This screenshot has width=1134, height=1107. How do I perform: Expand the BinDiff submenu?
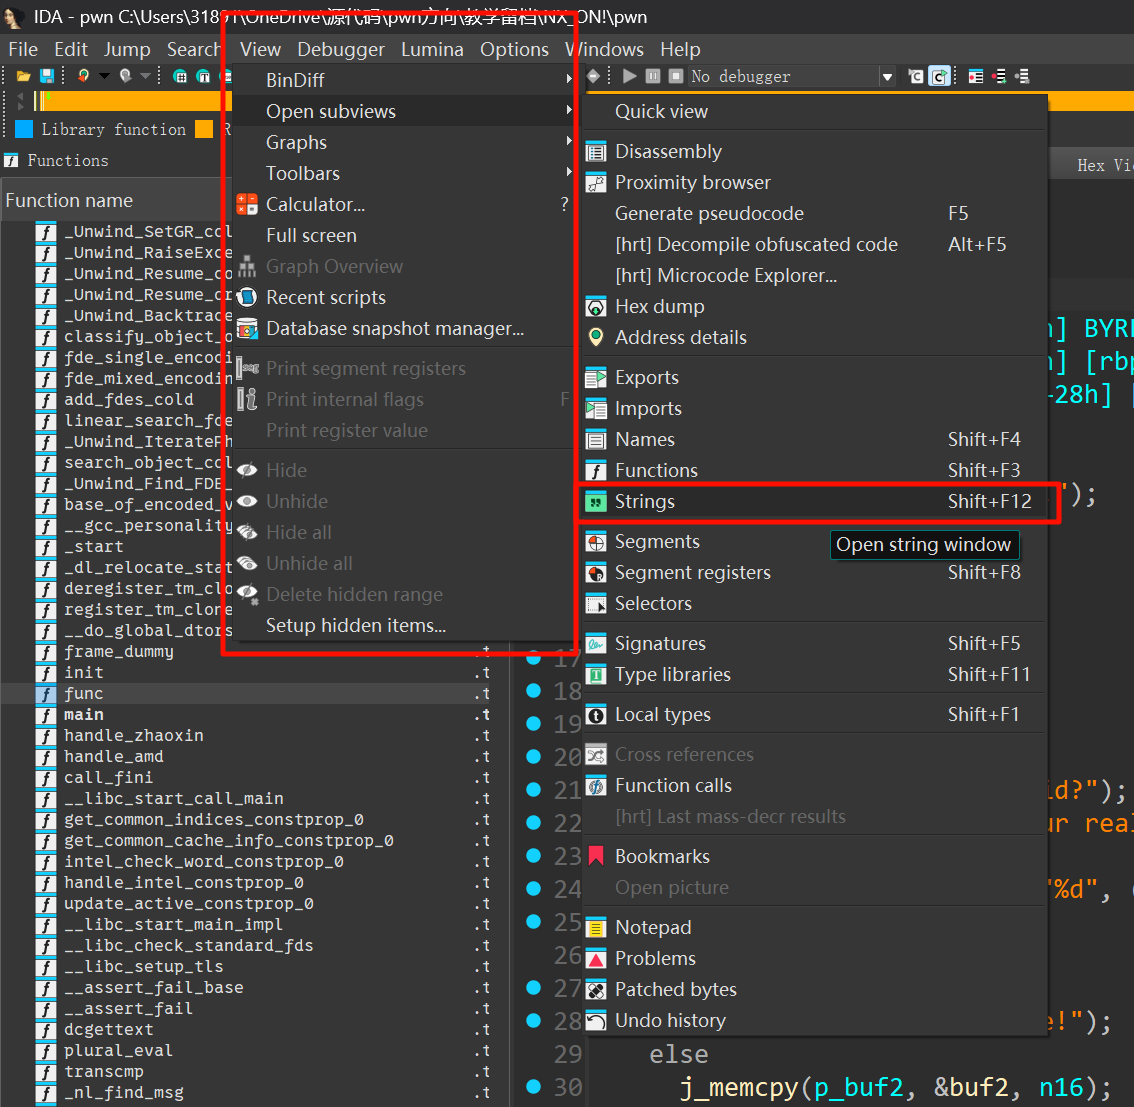404,80
